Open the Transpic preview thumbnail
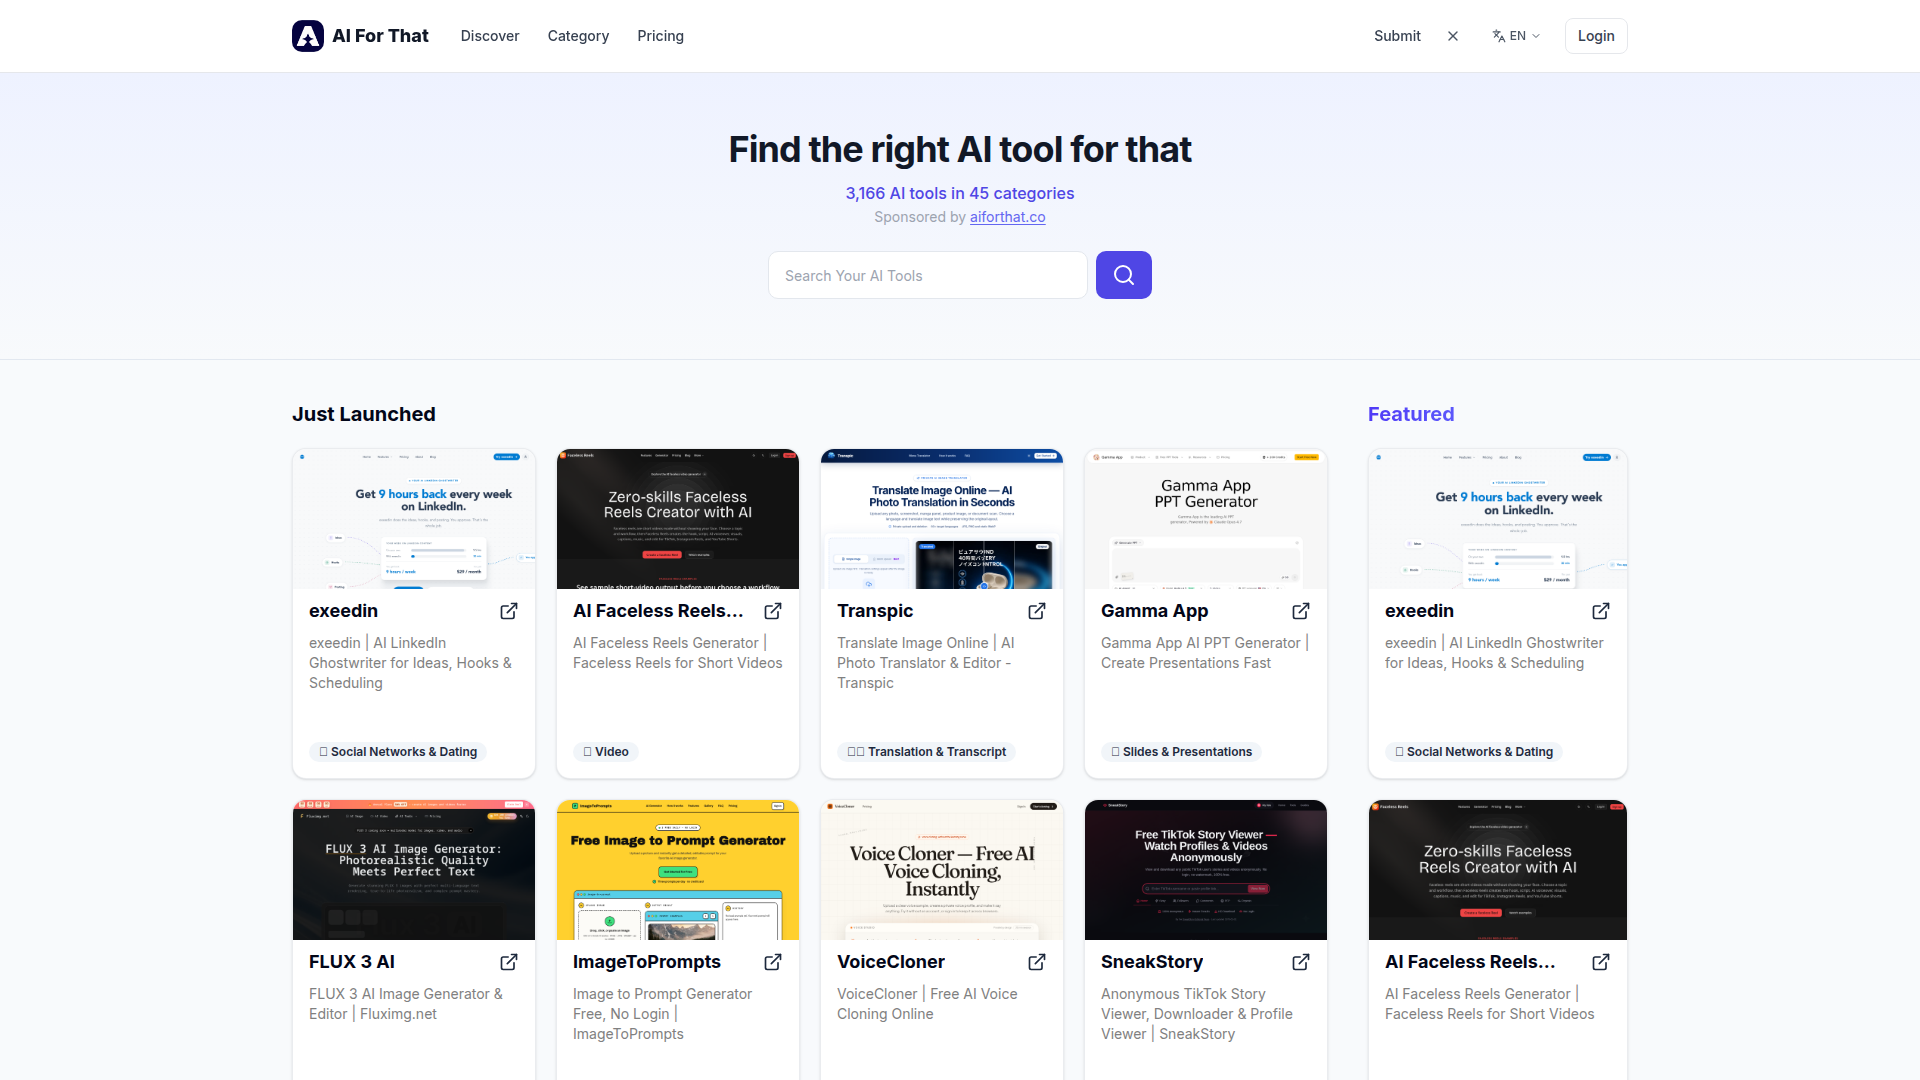This screenshot has height=1080, width=1920. point(942,519)
